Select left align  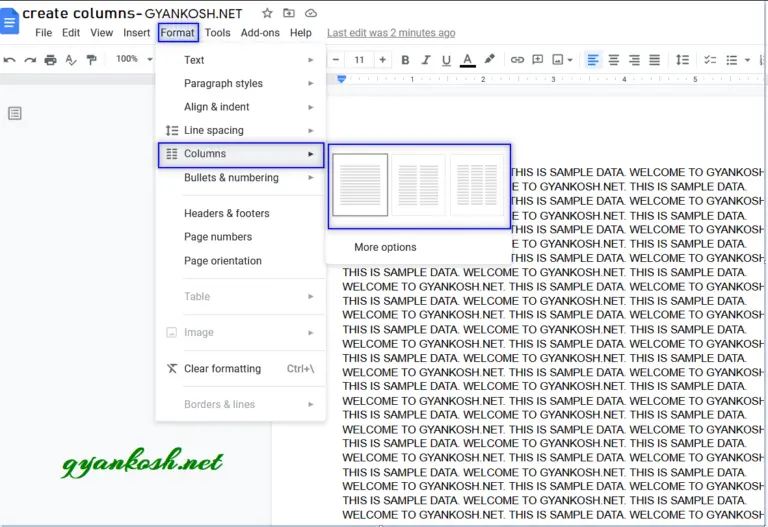pyautogui.click(x=593, y=60)
